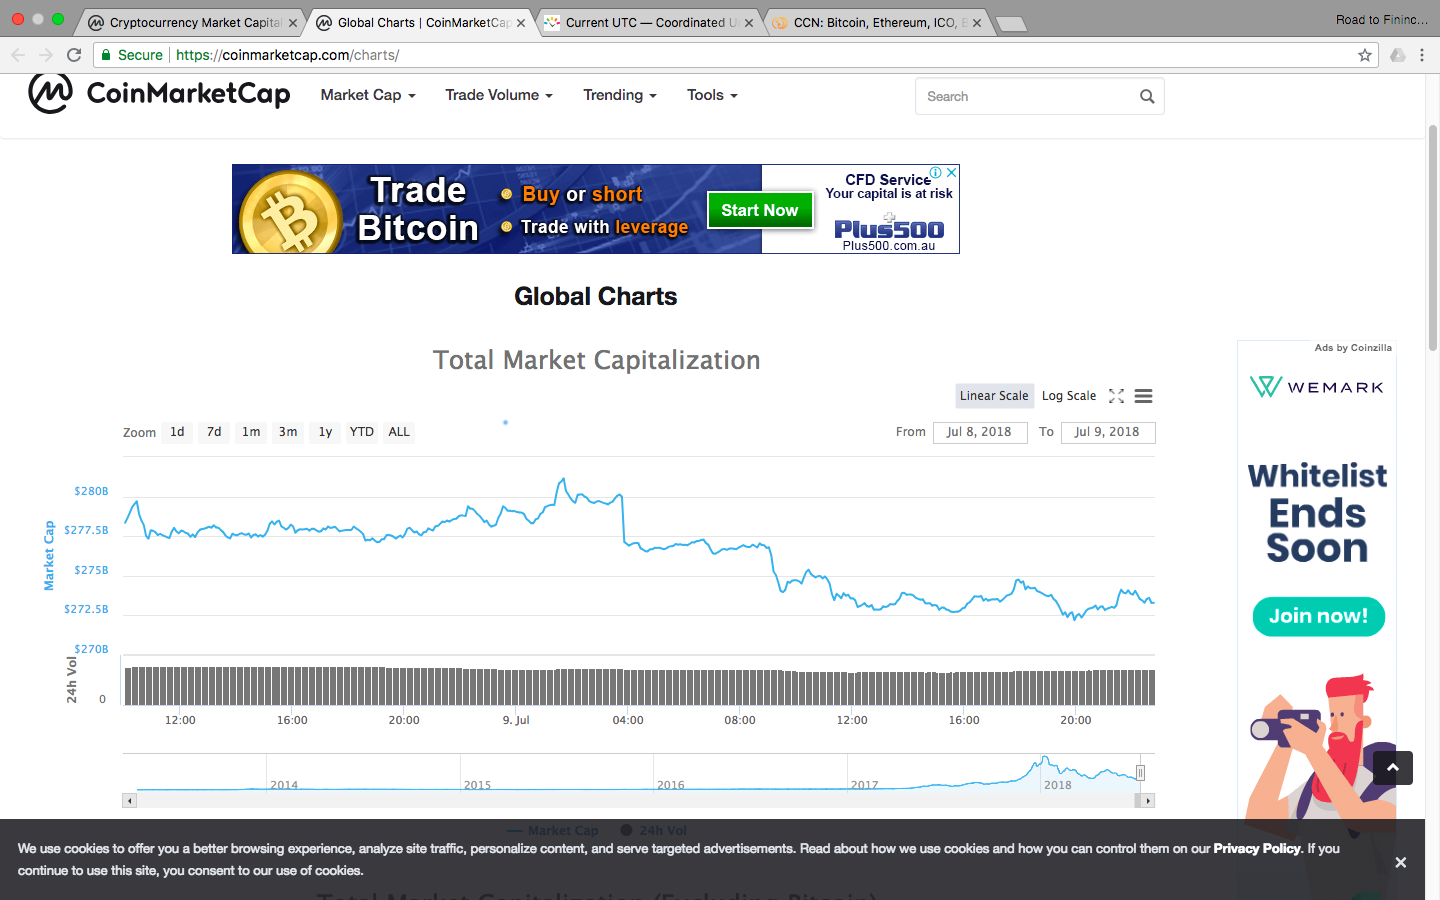1440x900 pixels.
Task: Click 2017 in navigator timeline
Action: [864, 785]
